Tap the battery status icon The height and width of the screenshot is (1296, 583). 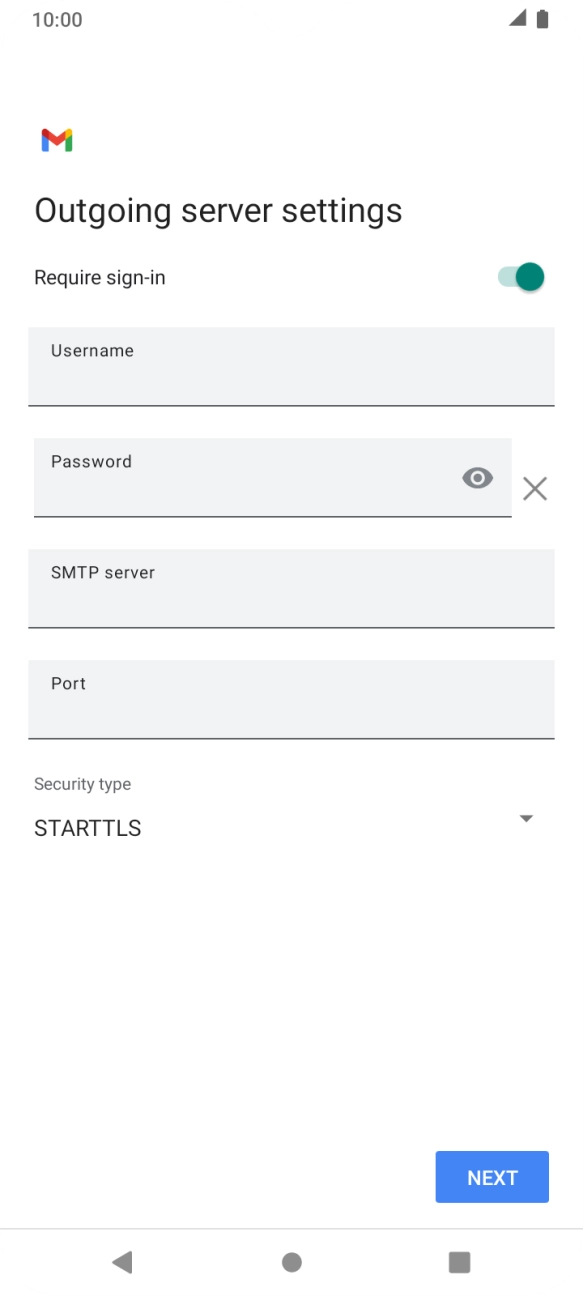pyautogui.click(x=543, y=17)
